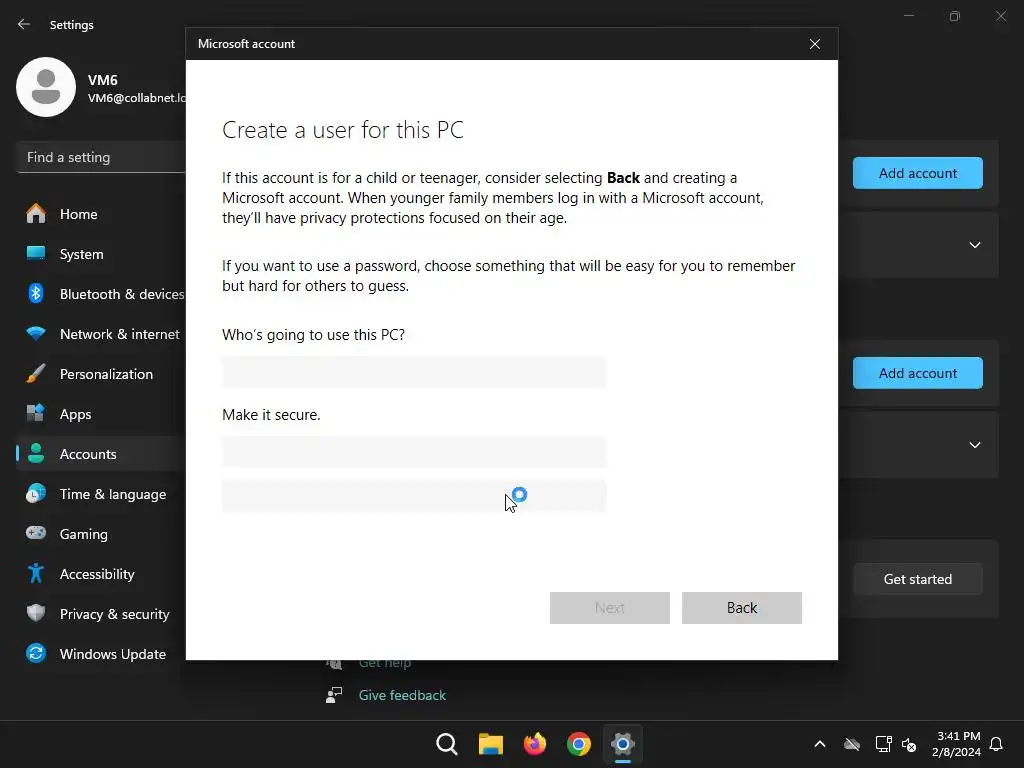Click the Home house icon
Viewport: 1024px width, 768px height.
point(36,214)
